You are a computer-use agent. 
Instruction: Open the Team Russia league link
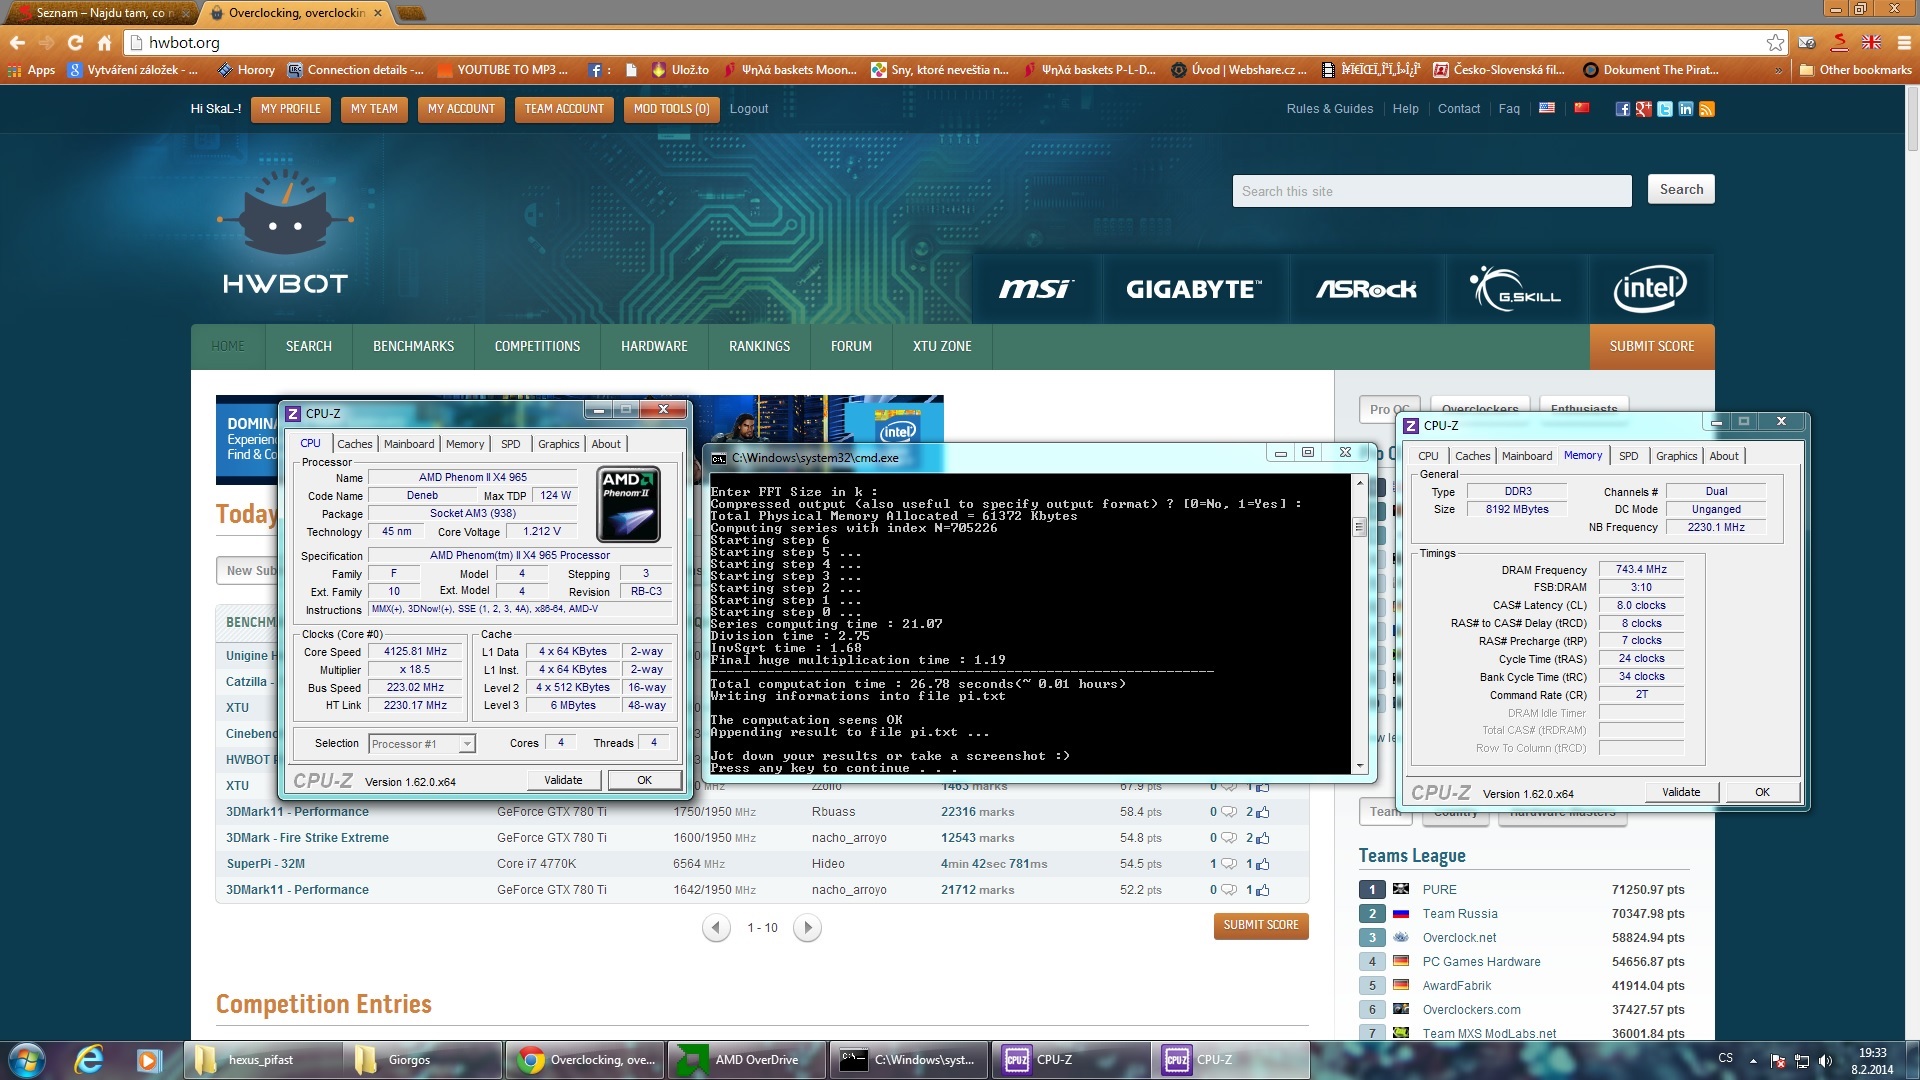(x=1460, y=914)
